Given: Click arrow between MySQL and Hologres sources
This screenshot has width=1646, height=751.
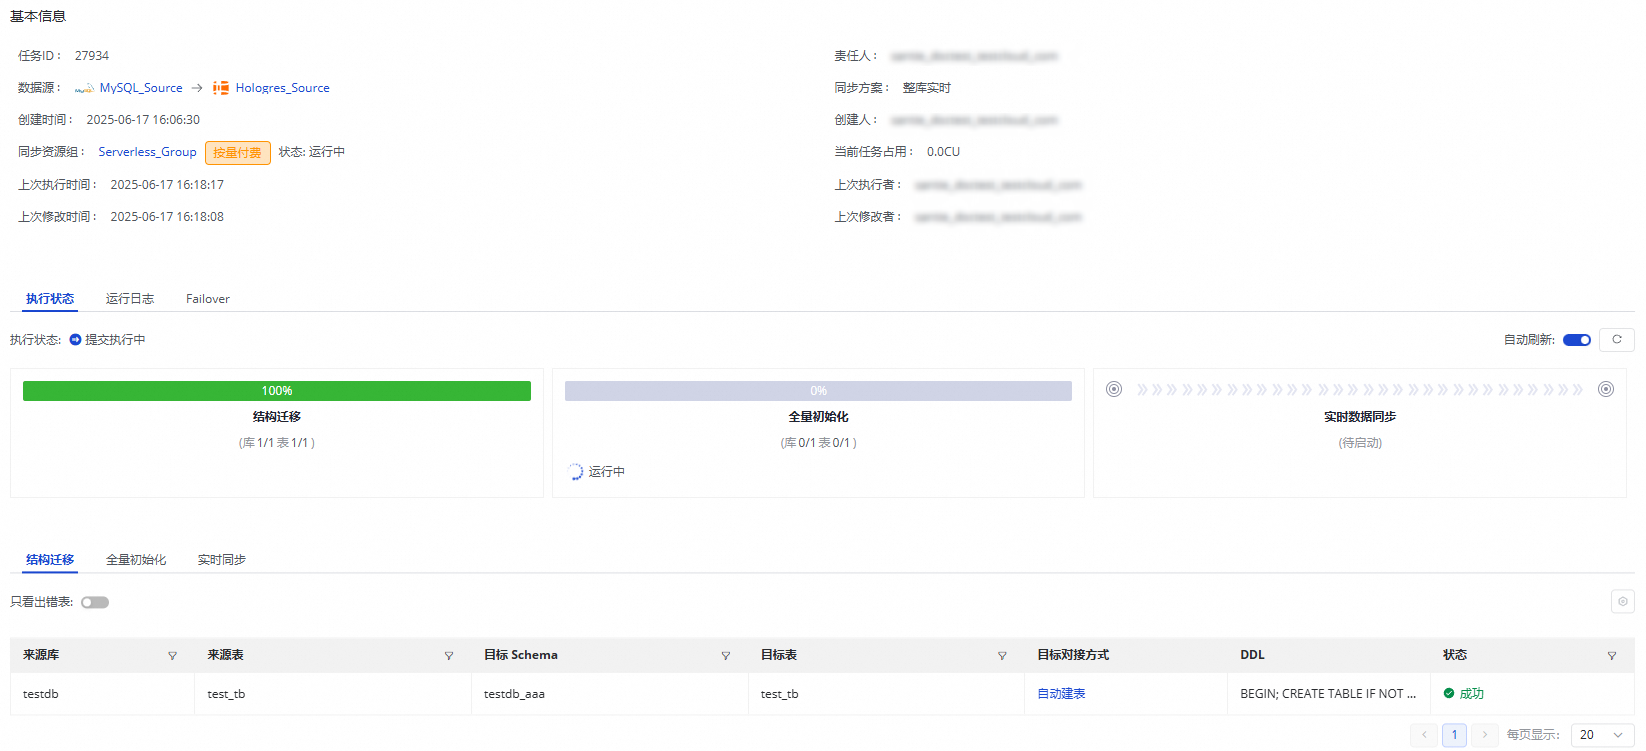Looking at the screenshot, I should point(197,88).
